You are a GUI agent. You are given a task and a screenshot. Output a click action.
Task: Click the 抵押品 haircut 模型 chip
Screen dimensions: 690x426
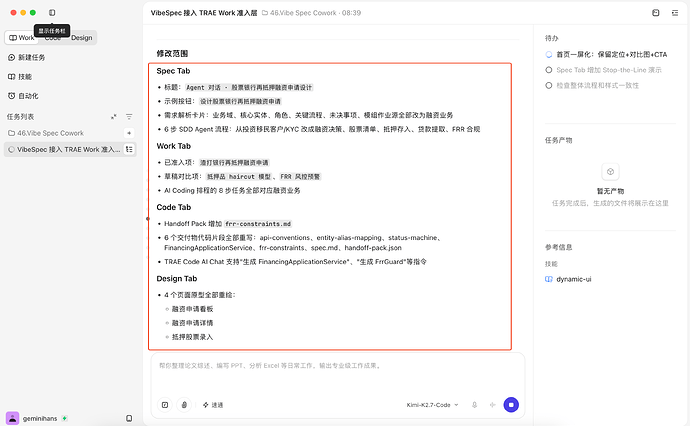(x=239, y=176)
